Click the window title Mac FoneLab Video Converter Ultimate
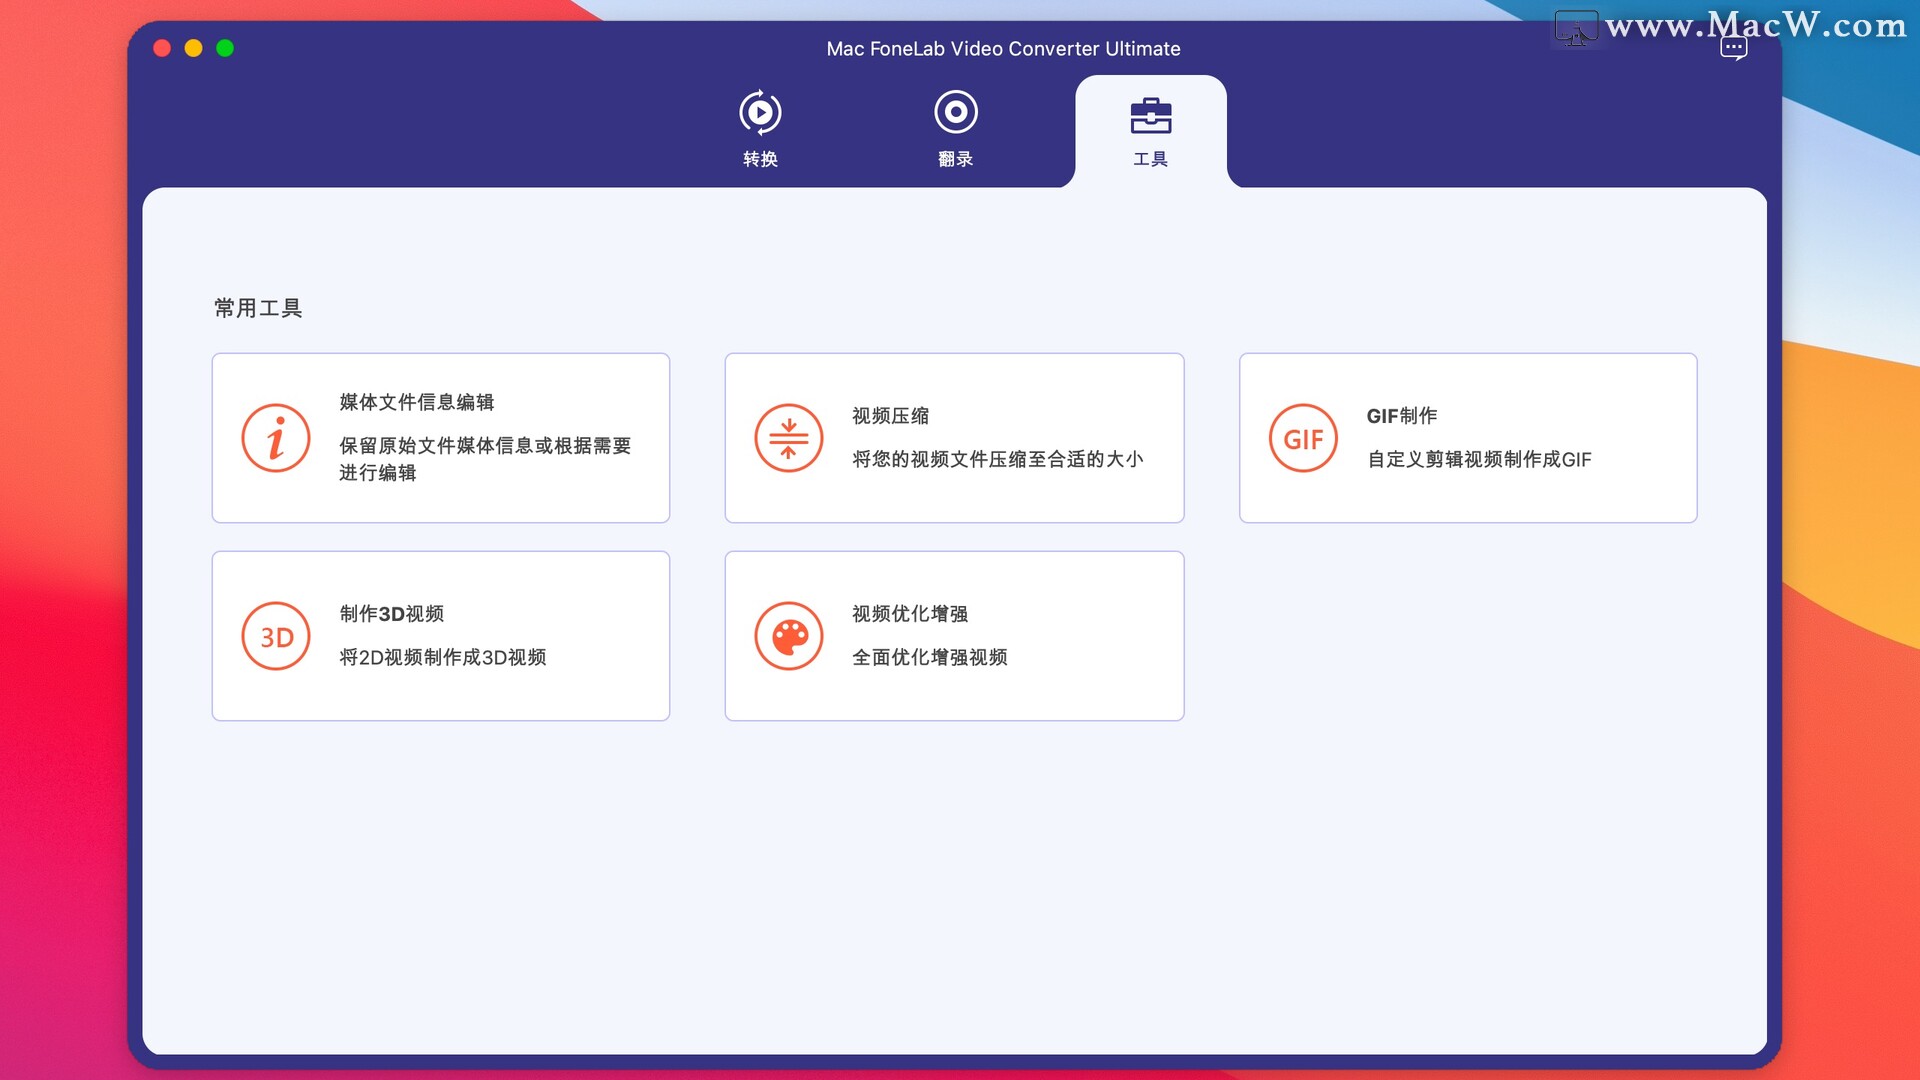 (x=1003, y=49)
